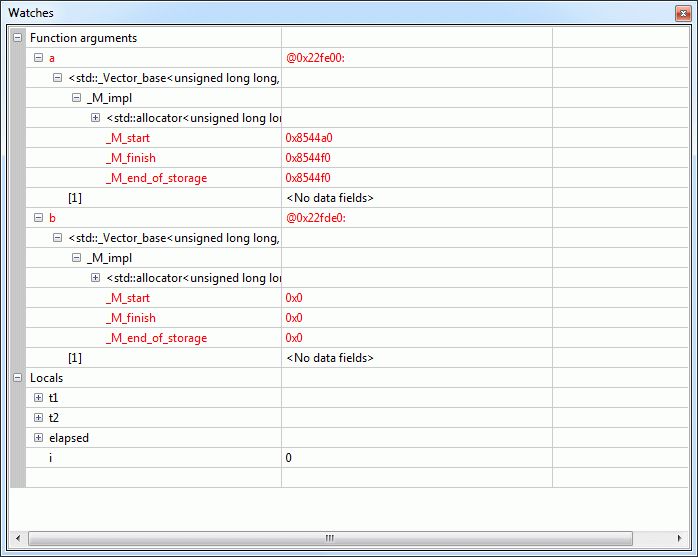Select the _M_finish row with value 0x8544f0
This screenshot has width=698, height=557.
pos(130,158)
